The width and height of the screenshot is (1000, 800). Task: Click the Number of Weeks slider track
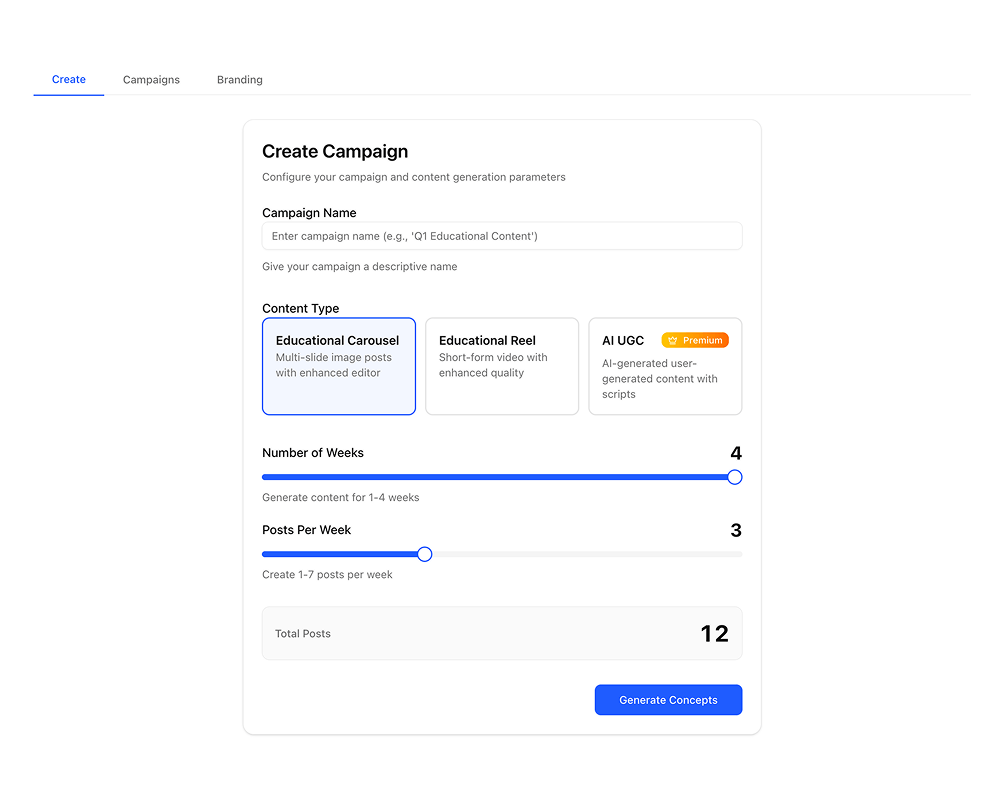[x=500, y=477]
